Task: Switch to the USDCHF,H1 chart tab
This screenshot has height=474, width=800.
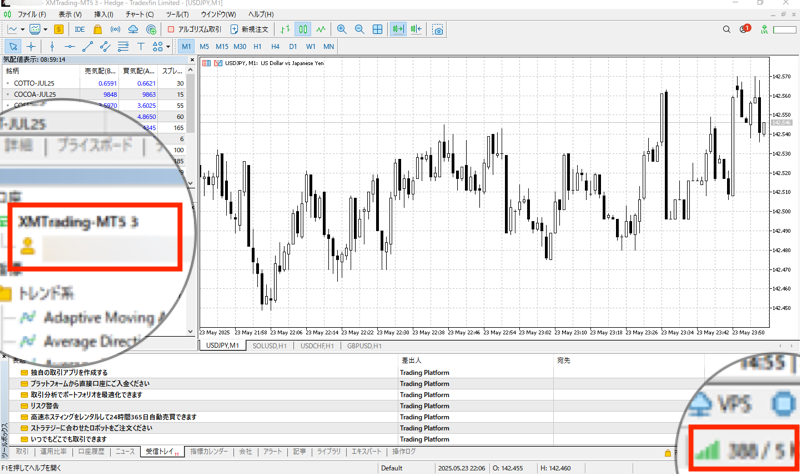Action: [317, 346]
